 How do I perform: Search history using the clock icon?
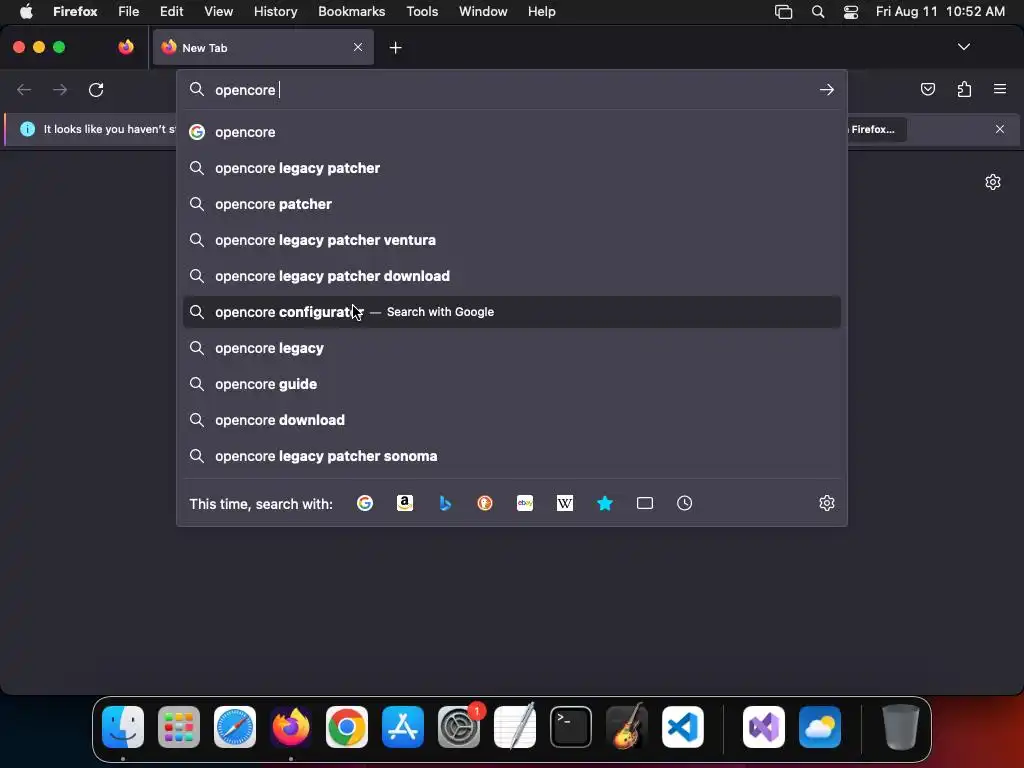tap(684, 503)
